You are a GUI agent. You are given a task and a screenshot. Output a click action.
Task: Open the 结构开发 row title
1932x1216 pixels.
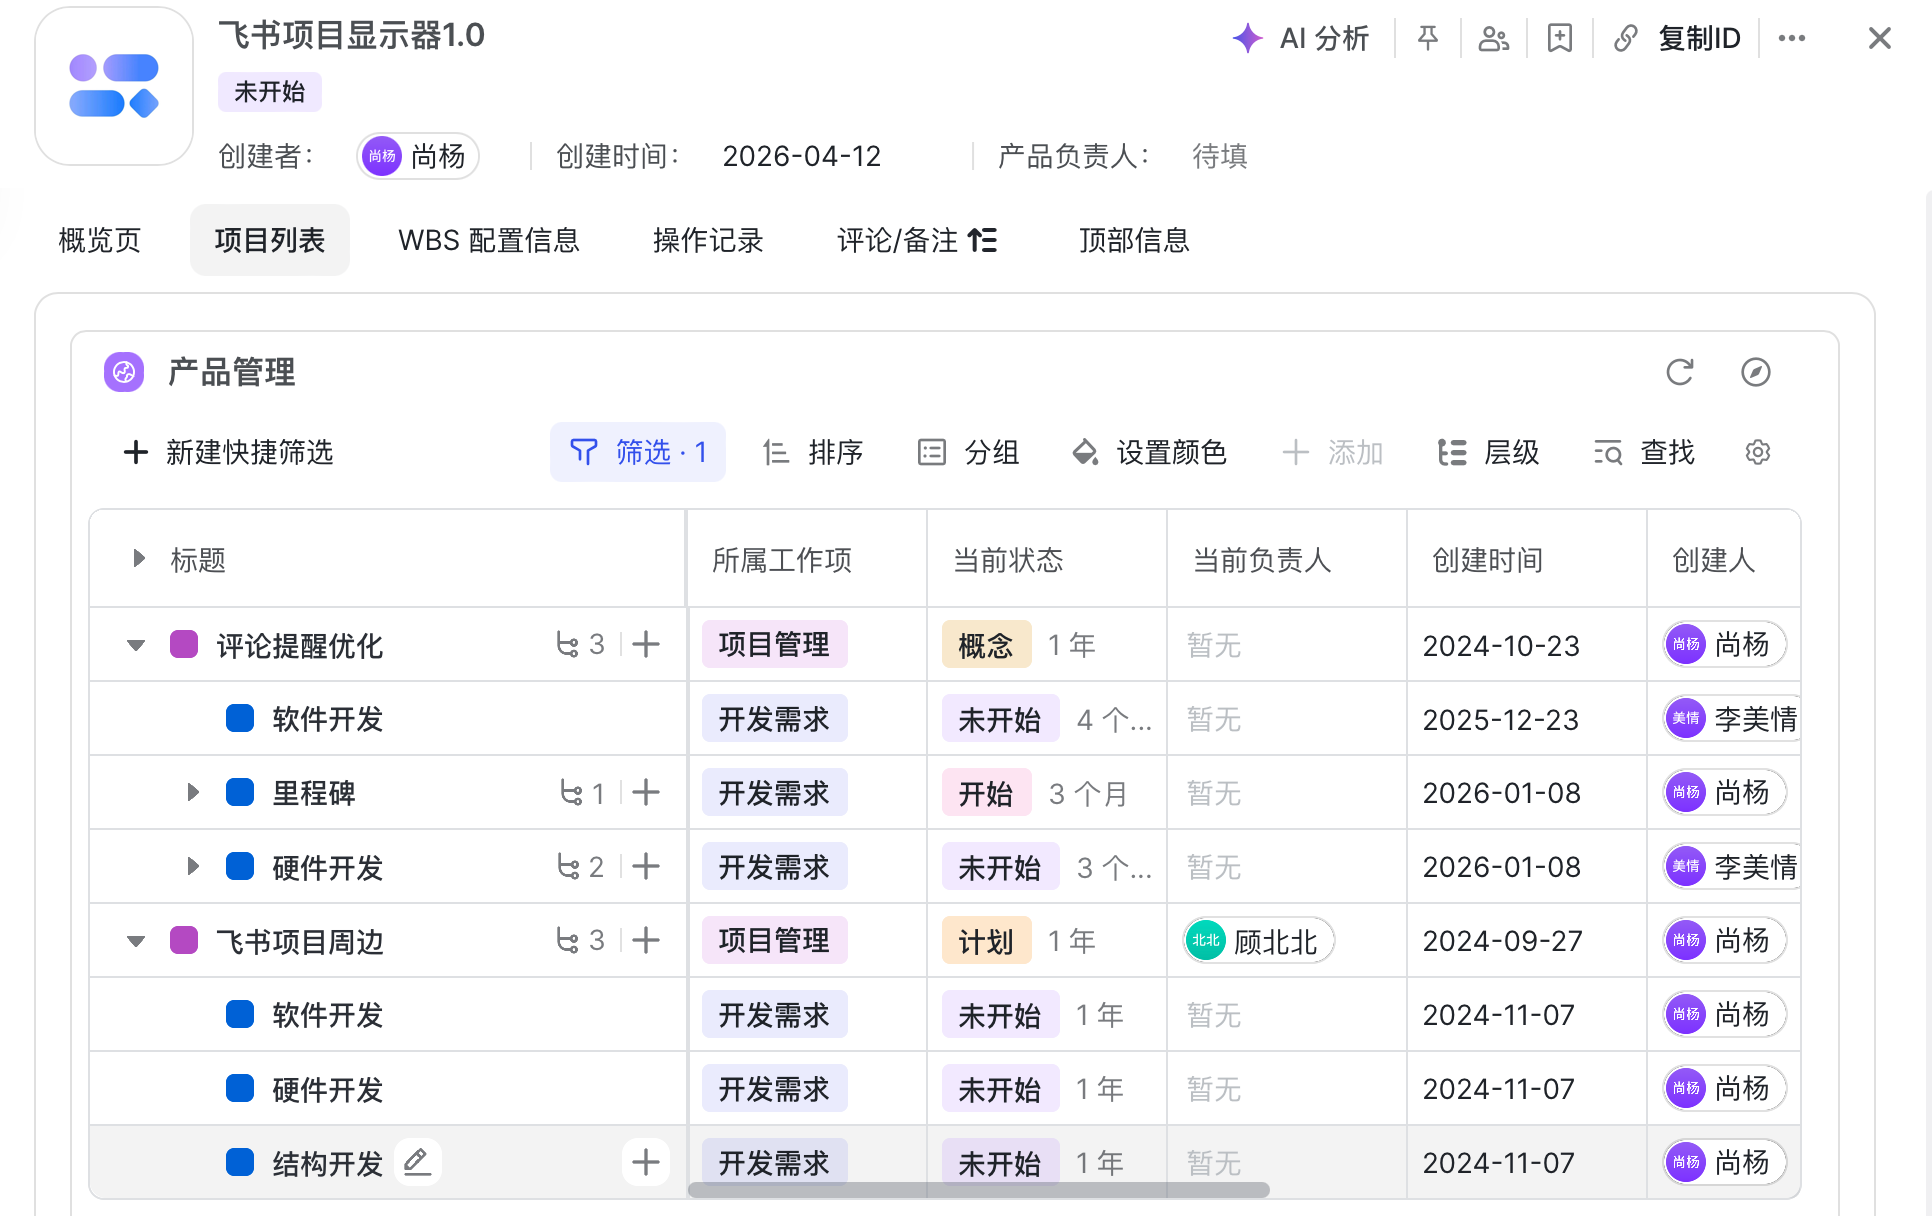(328, 1163)
